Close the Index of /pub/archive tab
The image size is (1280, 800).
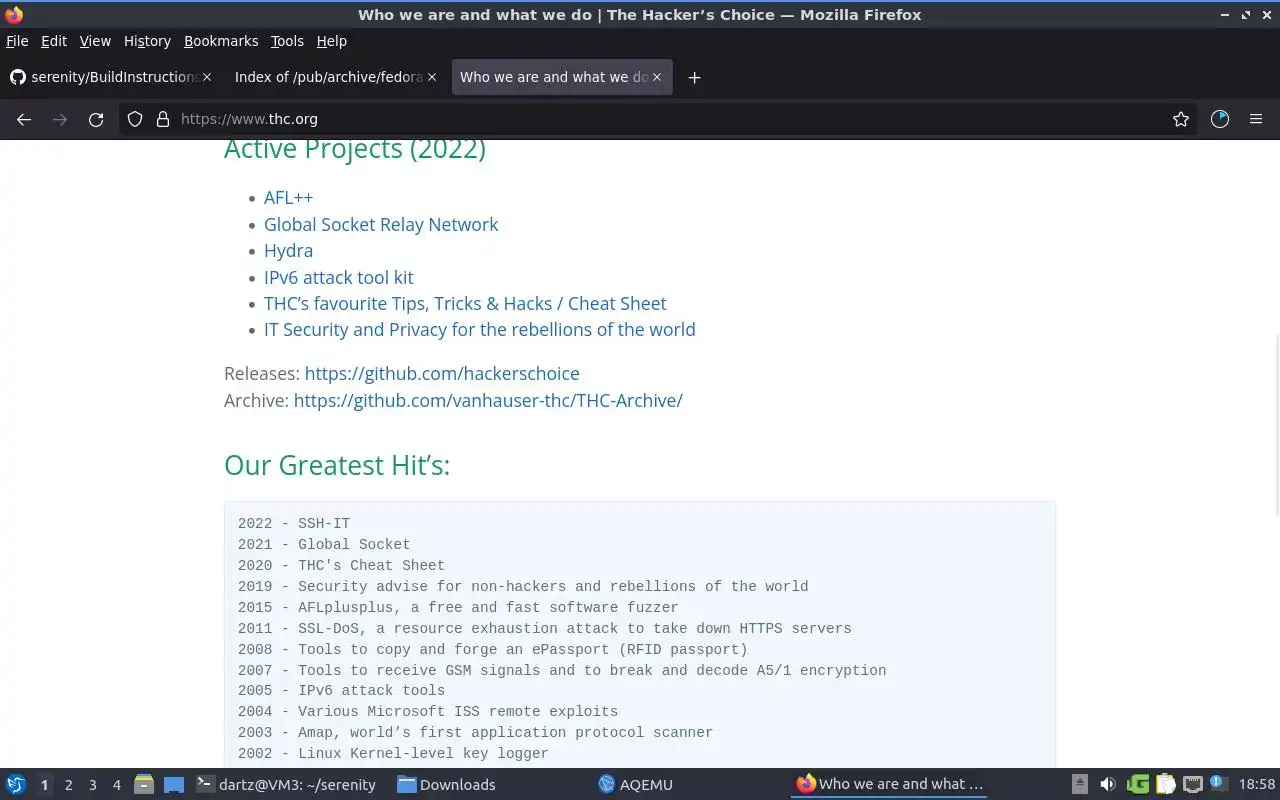(x=432, y=77)
